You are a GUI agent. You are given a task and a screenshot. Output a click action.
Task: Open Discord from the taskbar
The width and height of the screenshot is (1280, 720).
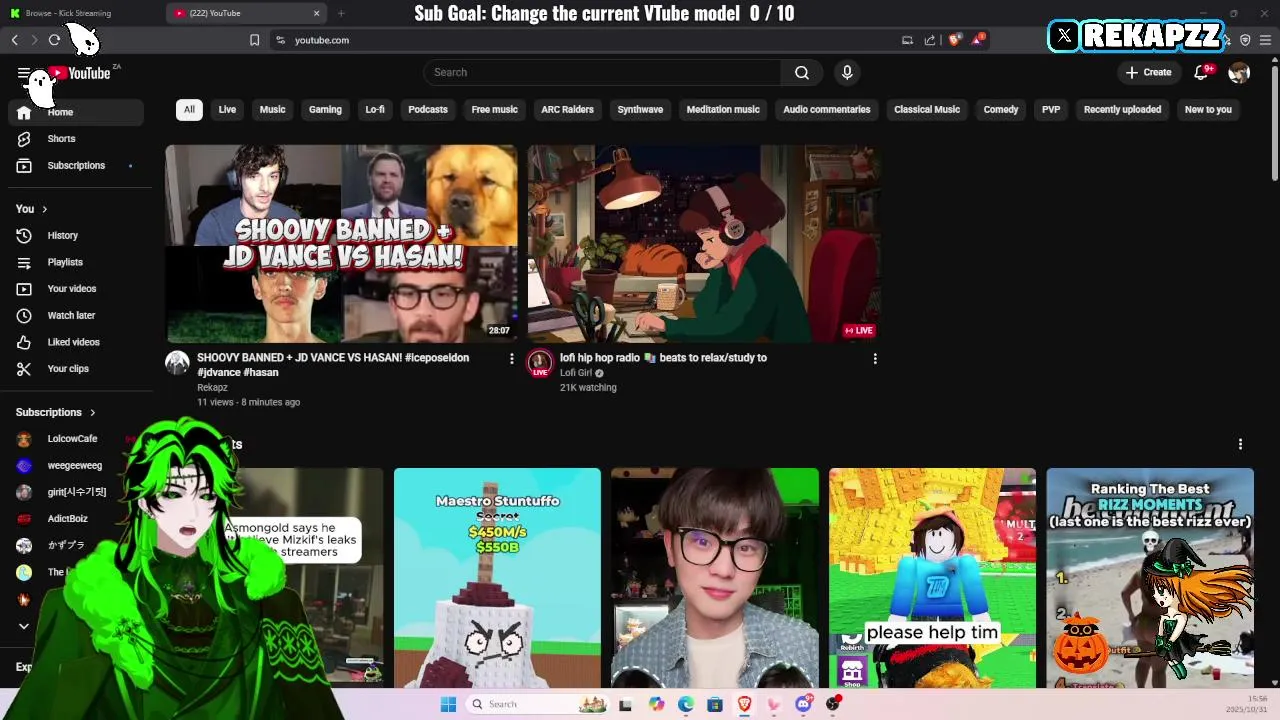pyautogui.click(x=803, y=704)
